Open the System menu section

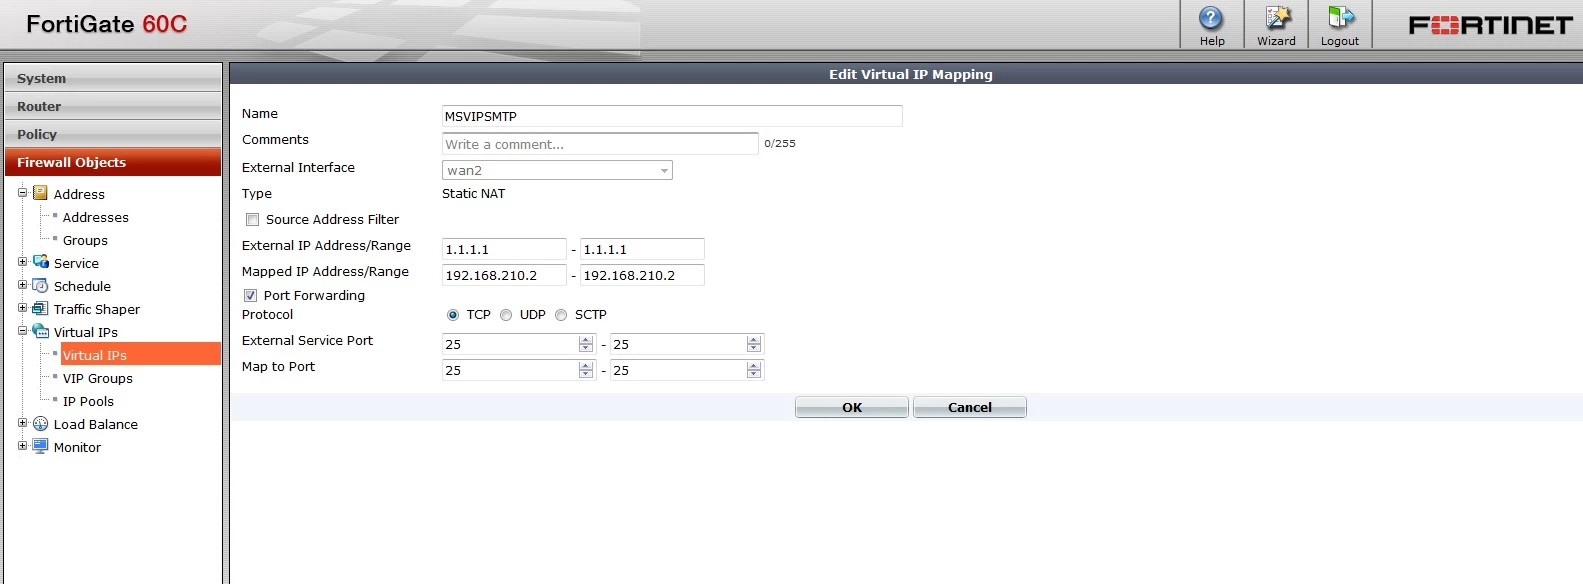pos(113,78)
